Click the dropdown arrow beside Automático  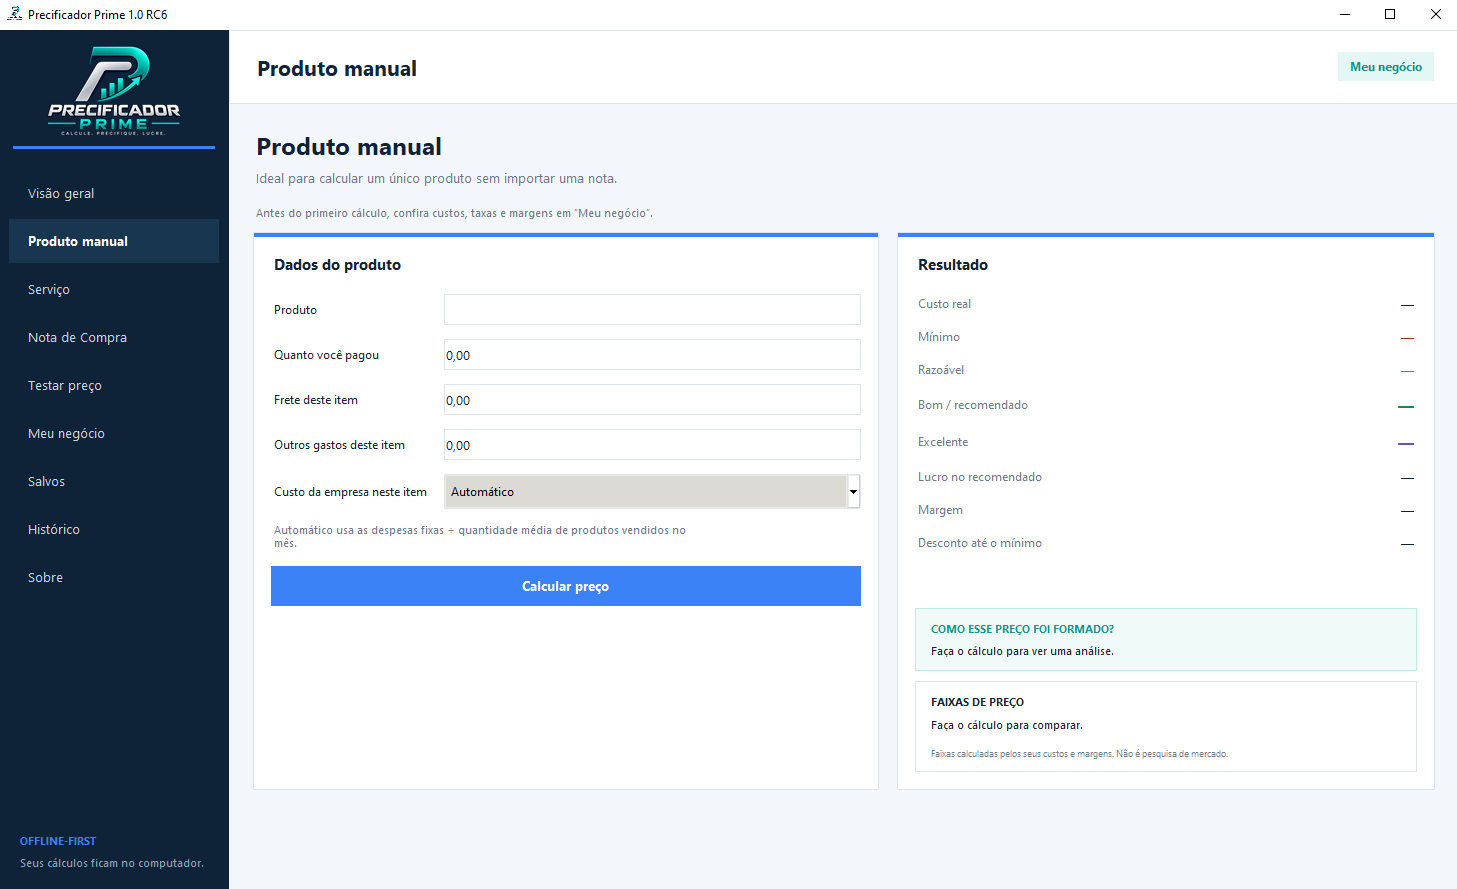point(853,491)
